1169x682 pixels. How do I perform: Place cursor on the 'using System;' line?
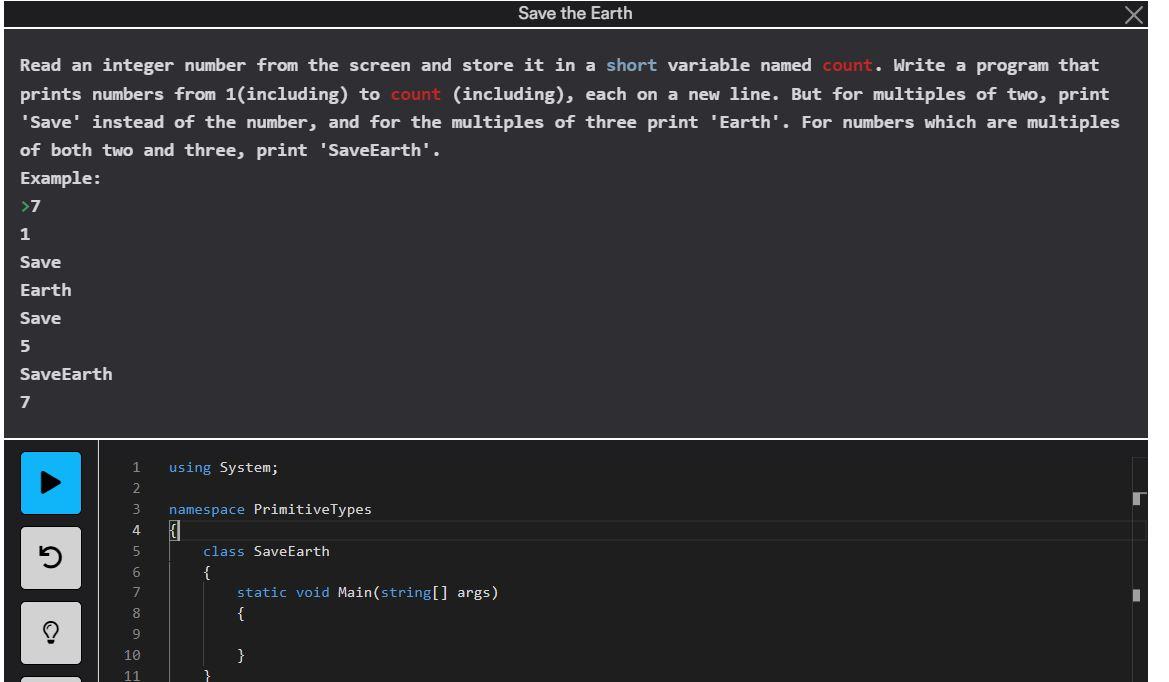(x=222, y=466)
